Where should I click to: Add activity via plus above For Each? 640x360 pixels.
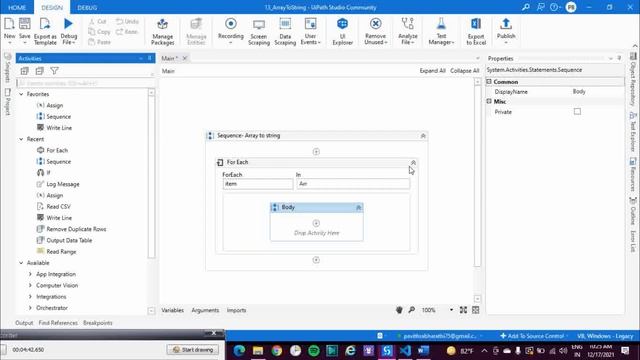click(x=316, y=152)
